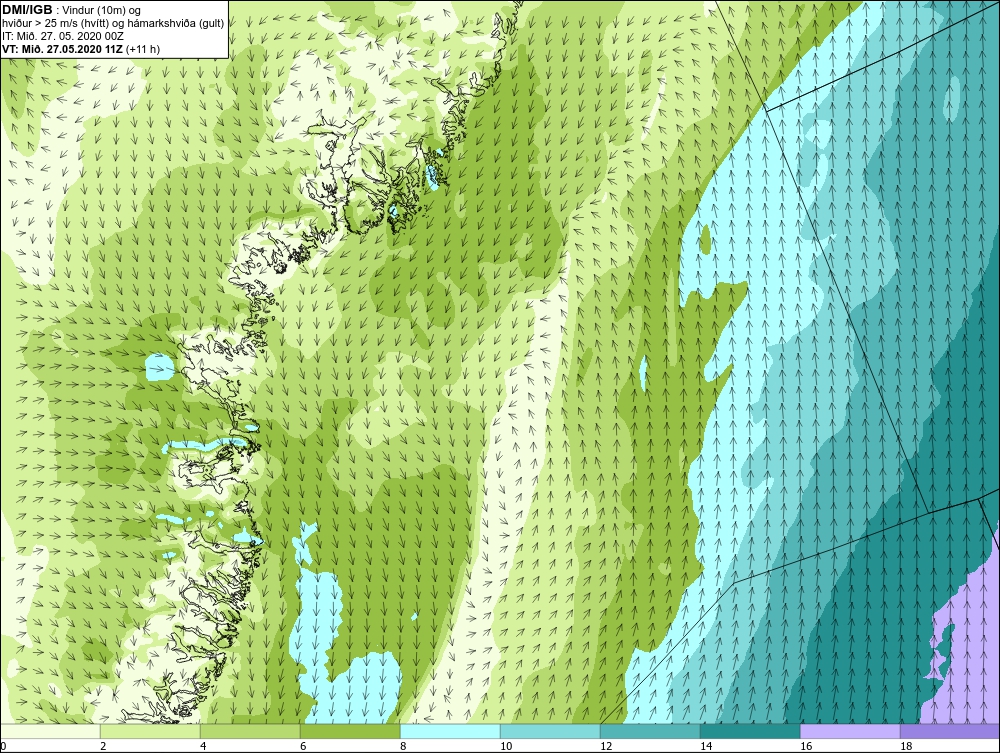Click the 'VT: Mið. 27.05.2020 11Z' valid time

coord(63,49)
